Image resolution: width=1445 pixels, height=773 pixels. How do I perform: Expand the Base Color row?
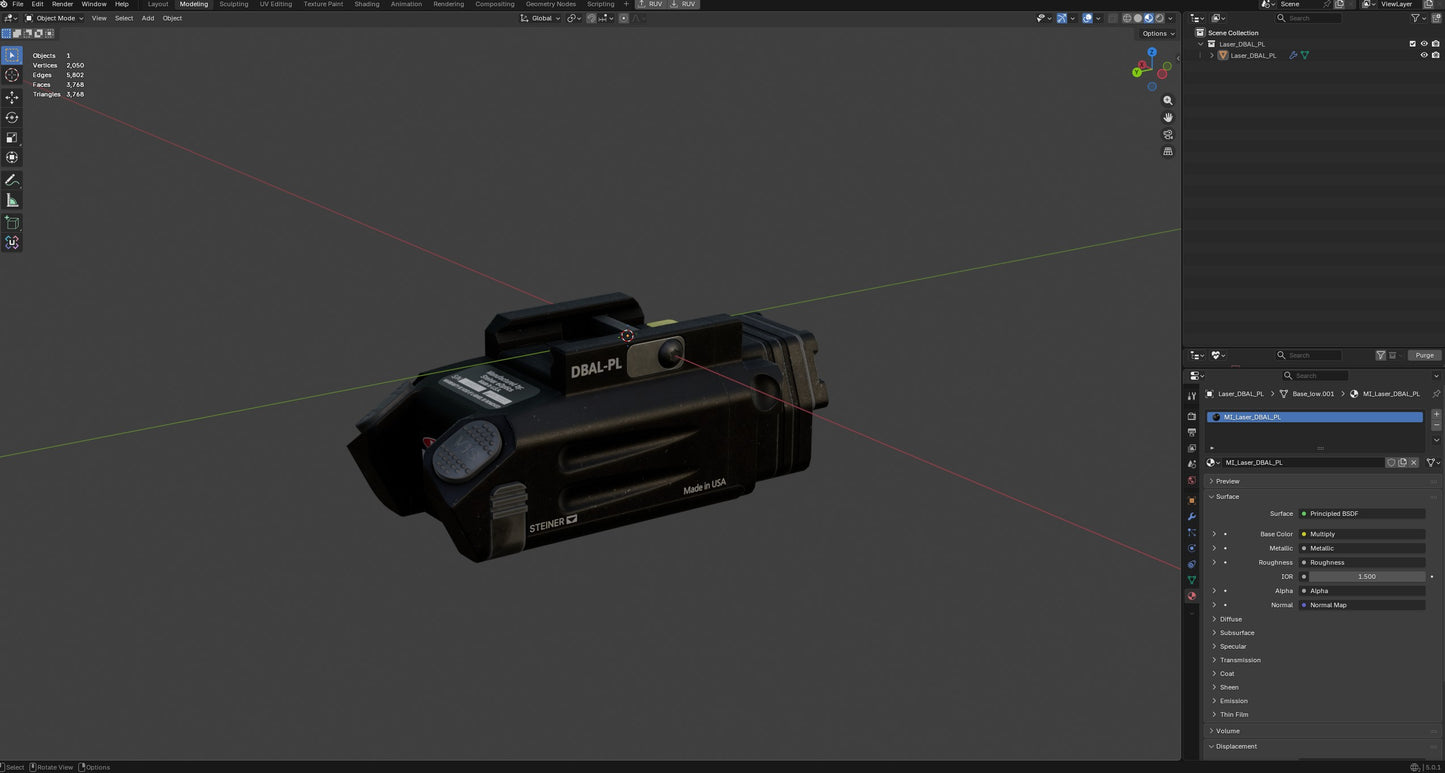1214,534
